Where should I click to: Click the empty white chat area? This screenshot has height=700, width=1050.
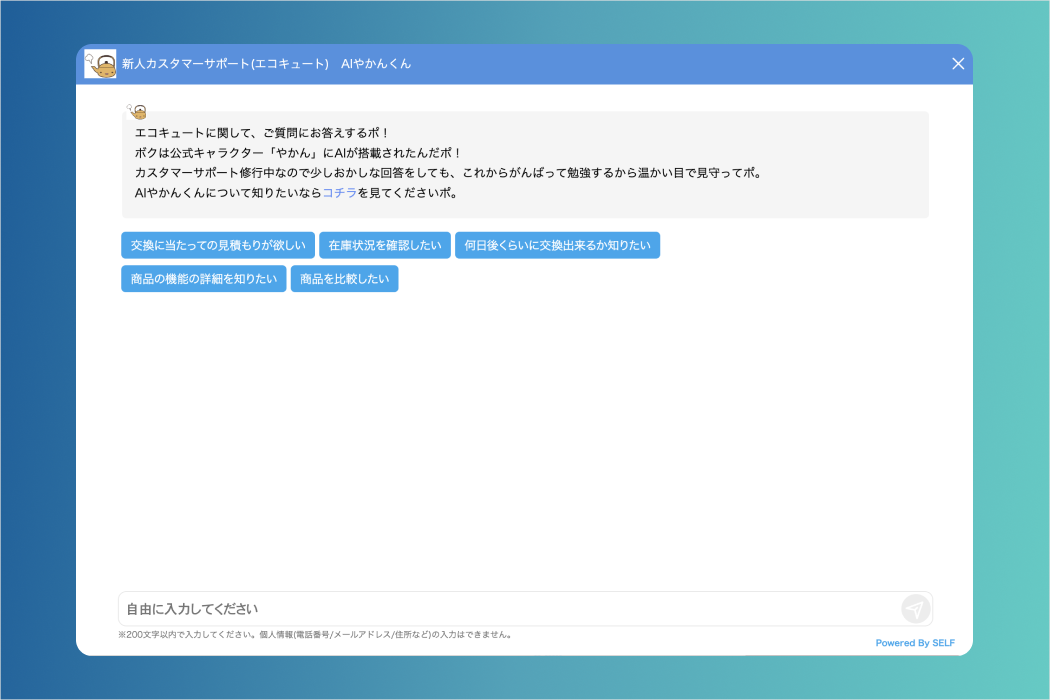525,440
